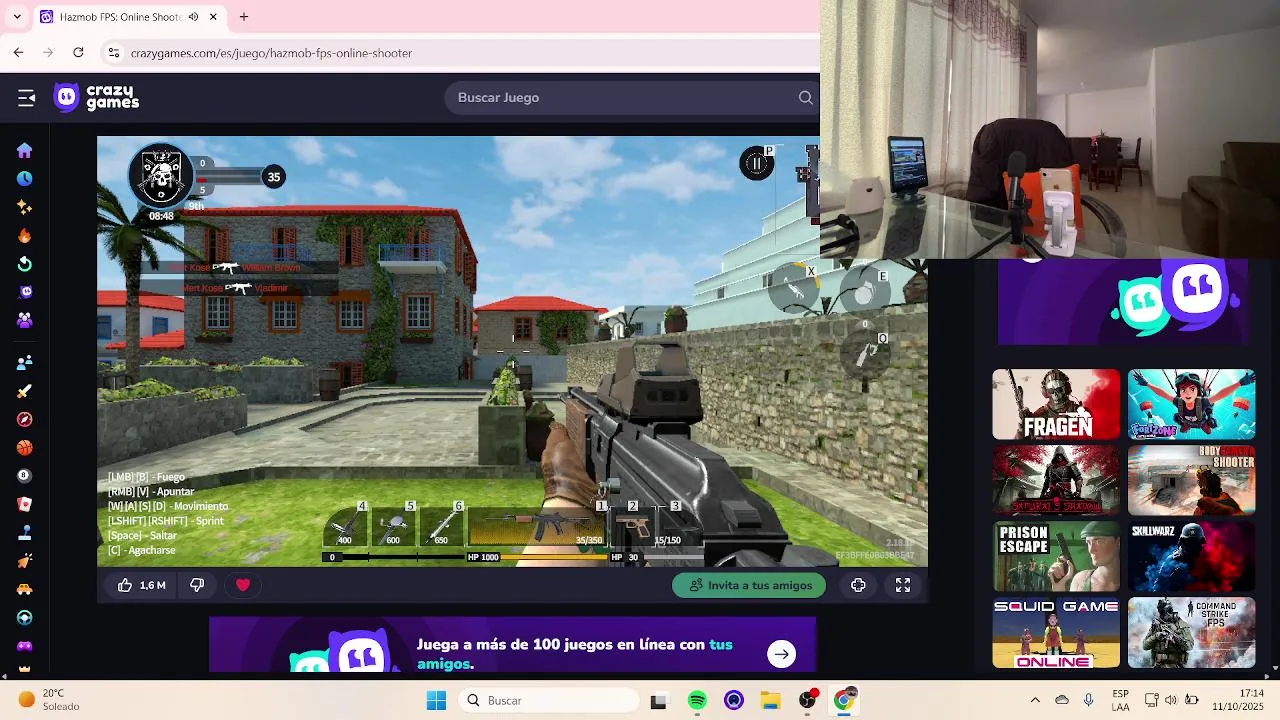Open the Squid Game Online thumbnail
Screen dimensions: 1280x720
tap(1056, 632)
